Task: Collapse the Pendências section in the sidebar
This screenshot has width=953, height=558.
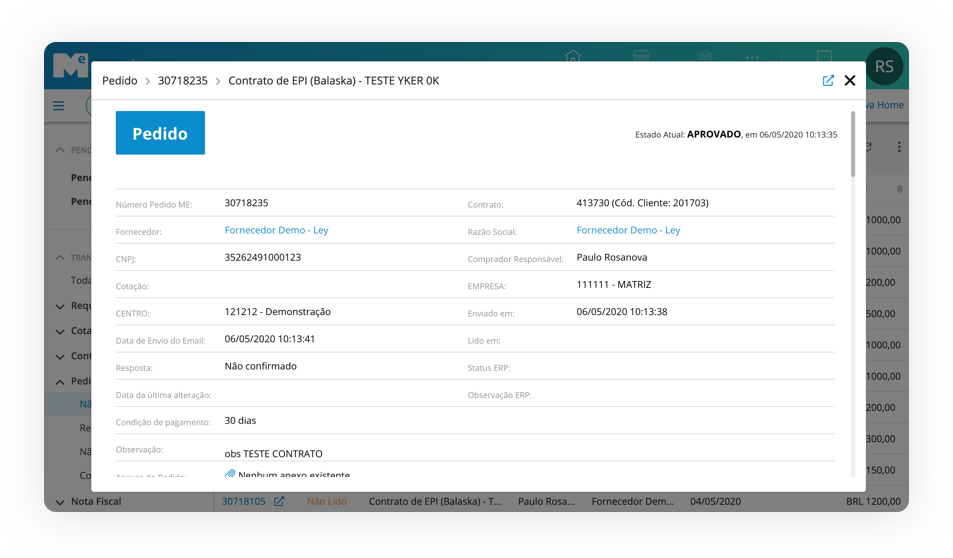Action: tap(60, 150)
